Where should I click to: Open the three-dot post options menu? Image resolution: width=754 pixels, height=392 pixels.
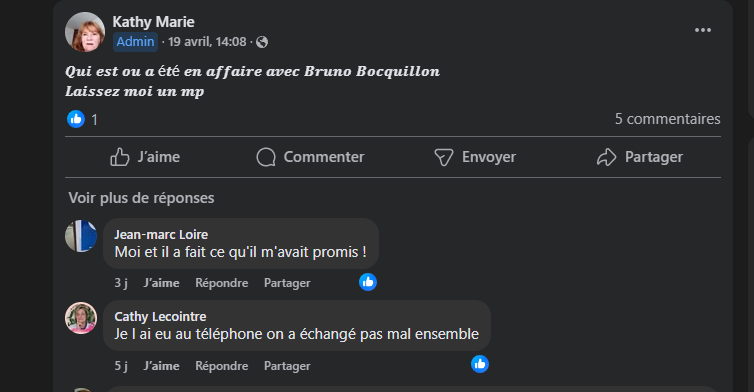pyautogui.click(x=703, y=30)
